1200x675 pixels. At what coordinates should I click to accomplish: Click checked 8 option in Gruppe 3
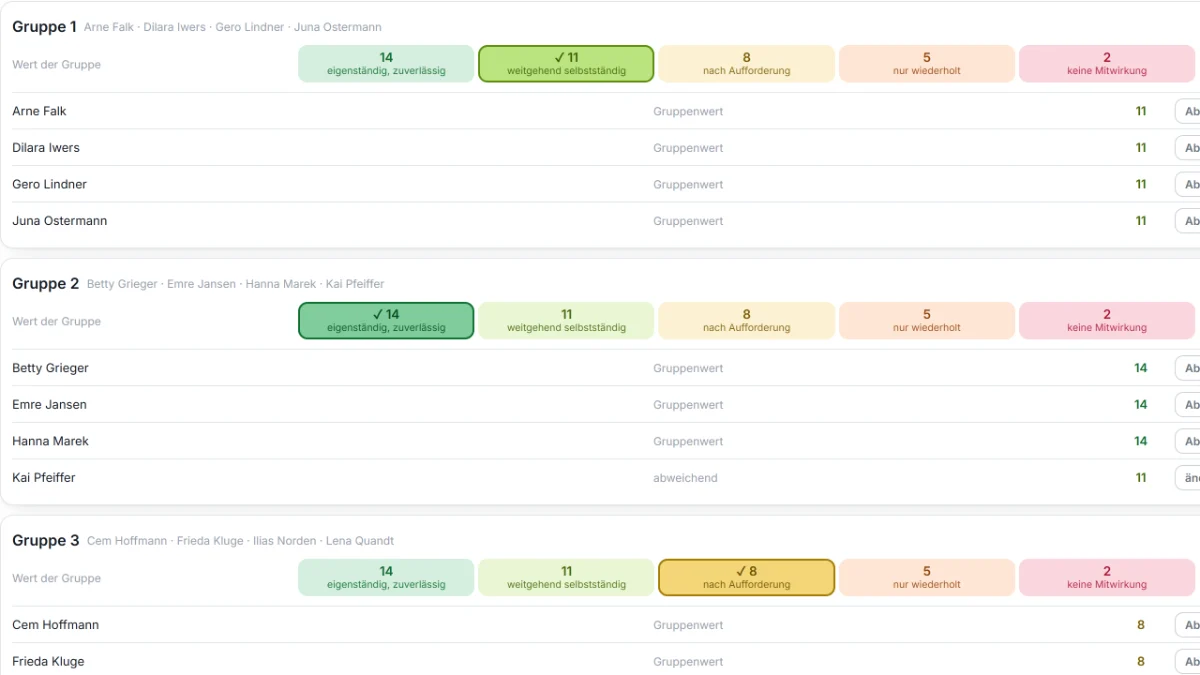[x=746, y=578]
